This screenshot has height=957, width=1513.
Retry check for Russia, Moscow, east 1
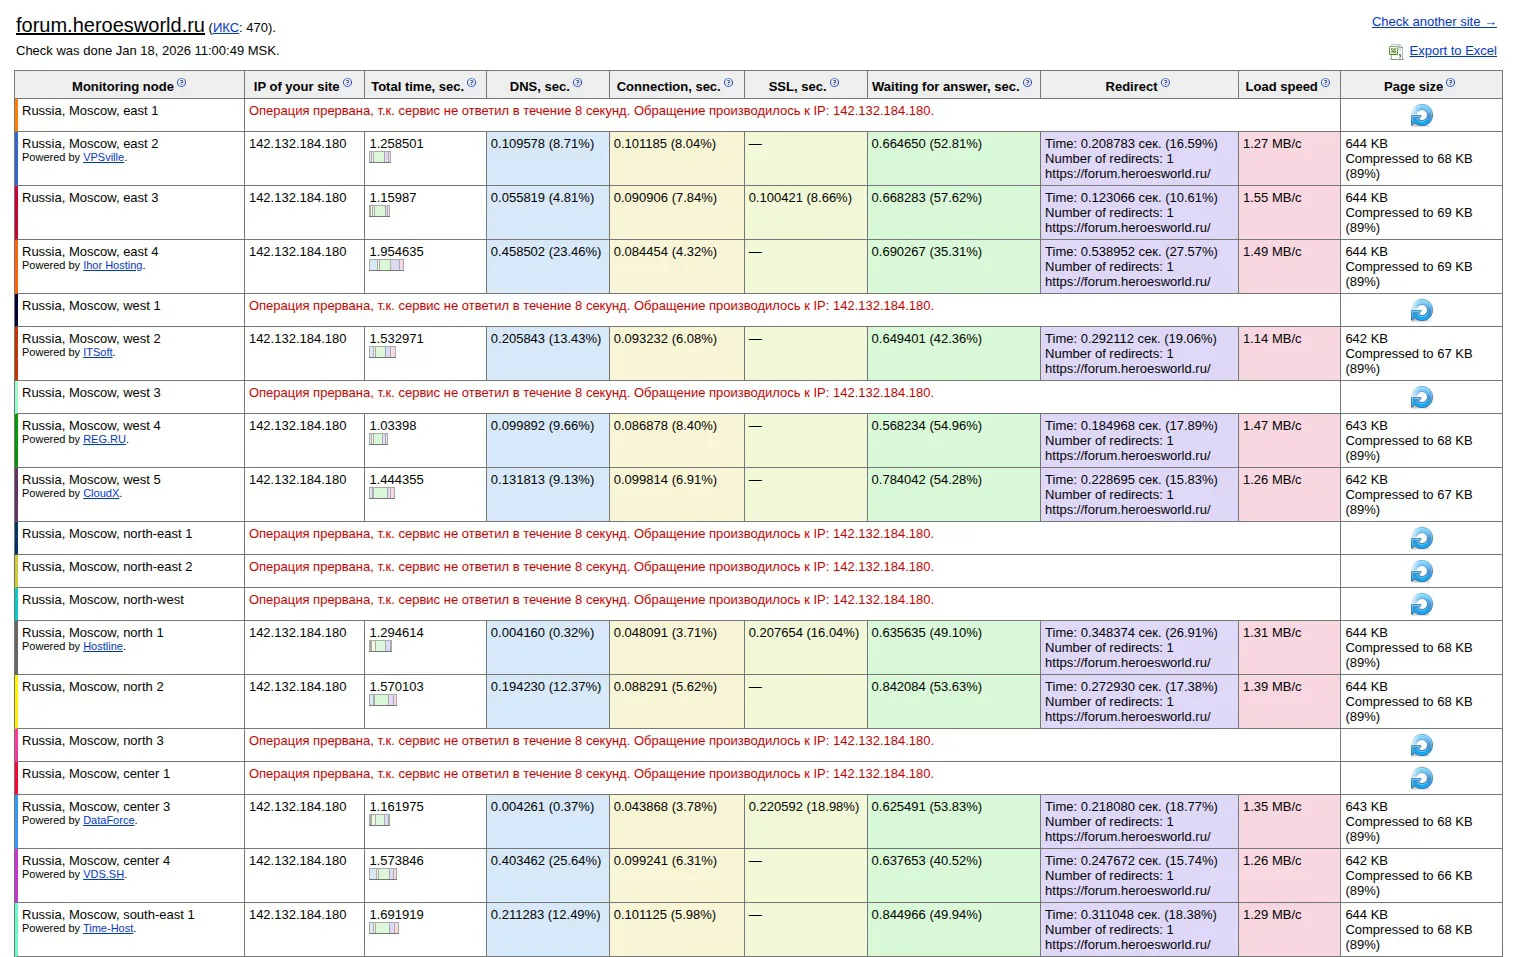tap(1420, 116)
